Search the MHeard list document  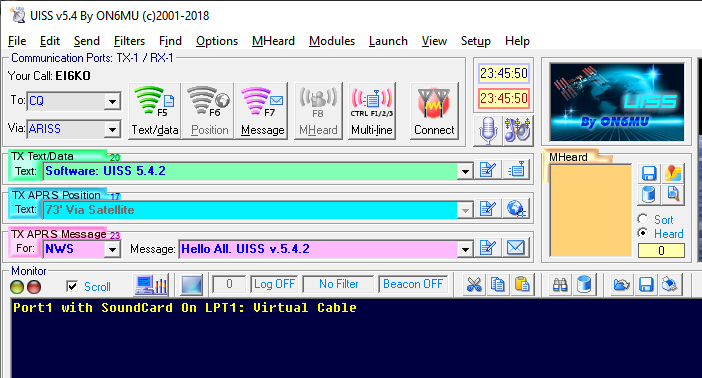(x=673, y=194)
